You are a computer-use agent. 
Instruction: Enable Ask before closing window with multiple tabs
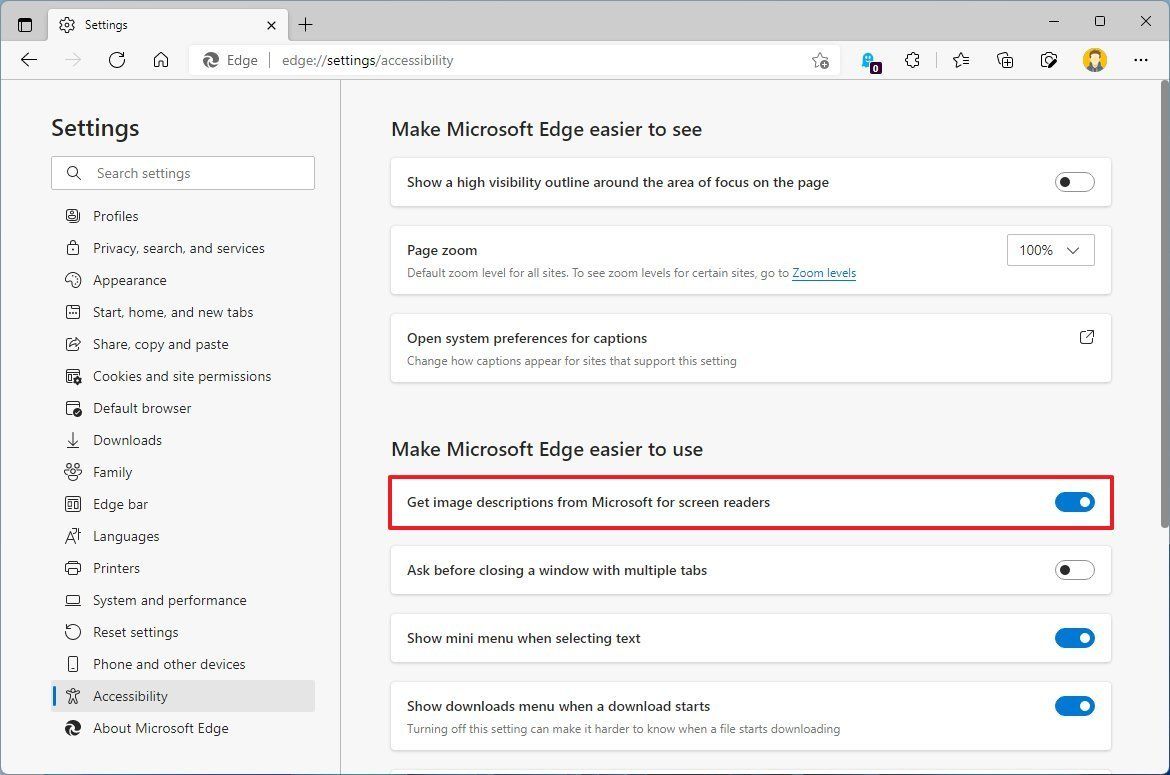click(x=1074, y=570)
